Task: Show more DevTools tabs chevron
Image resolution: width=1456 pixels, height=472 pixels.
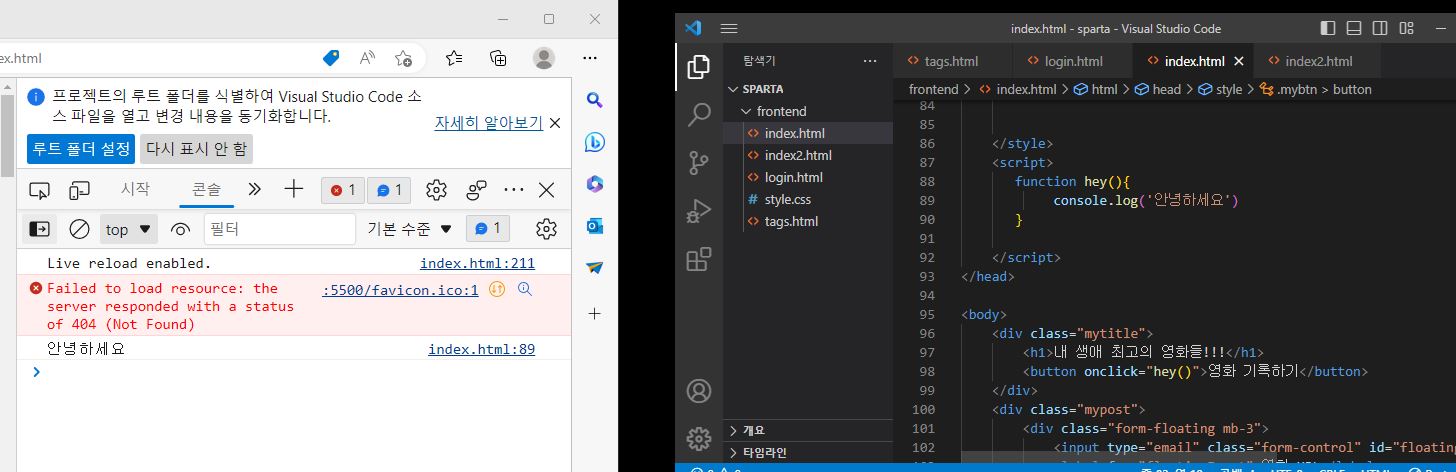Action: point(254,189)
